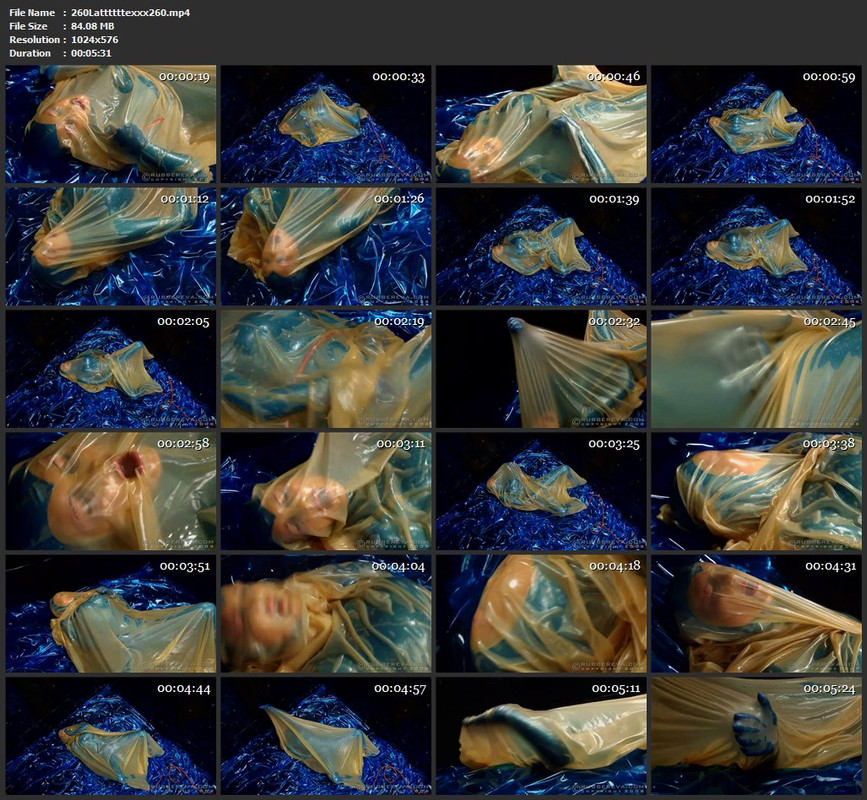Click the thumbnail at 00:02:32
Image resolution: width=867 pixels, height=800 pixels.
pos(541,369)
